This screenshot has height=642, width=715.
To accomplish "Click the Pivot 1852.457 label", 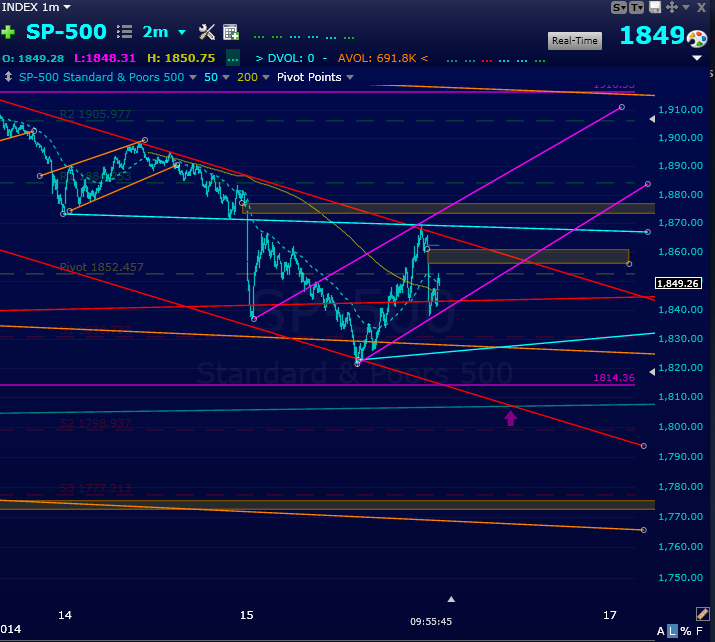I will pyautogui.click(x=101, y=267).
